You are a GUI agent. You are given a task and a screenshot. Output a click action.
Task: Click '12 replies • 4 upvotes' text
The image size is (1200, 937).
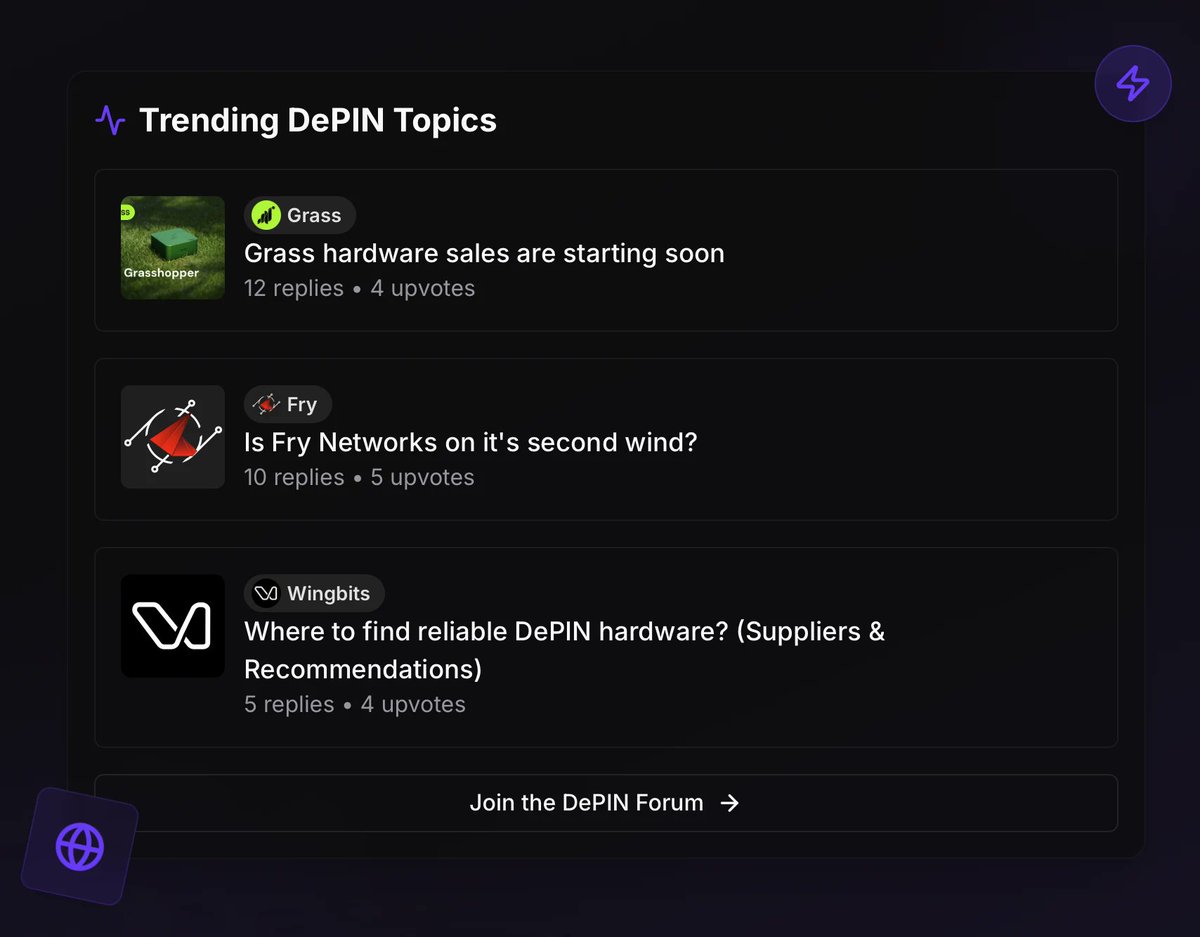(x=360, y=289)
